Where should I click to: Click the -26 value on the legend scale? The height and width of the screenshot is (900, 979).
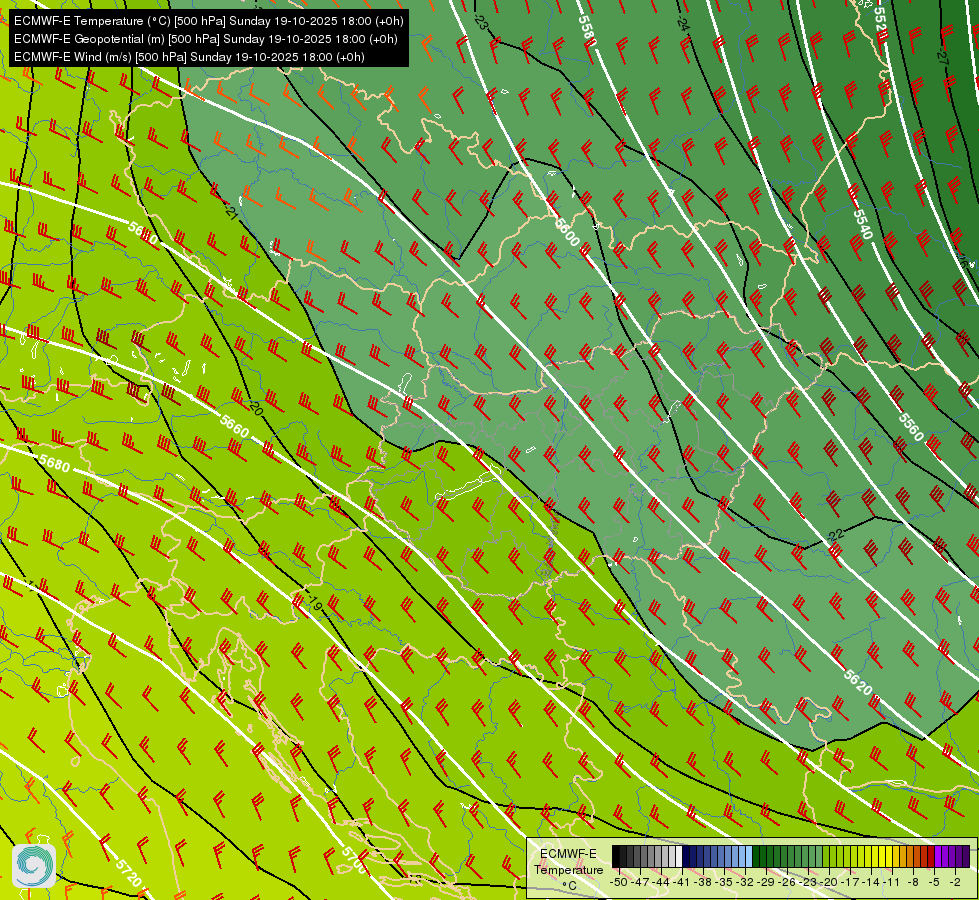point(787,882)
